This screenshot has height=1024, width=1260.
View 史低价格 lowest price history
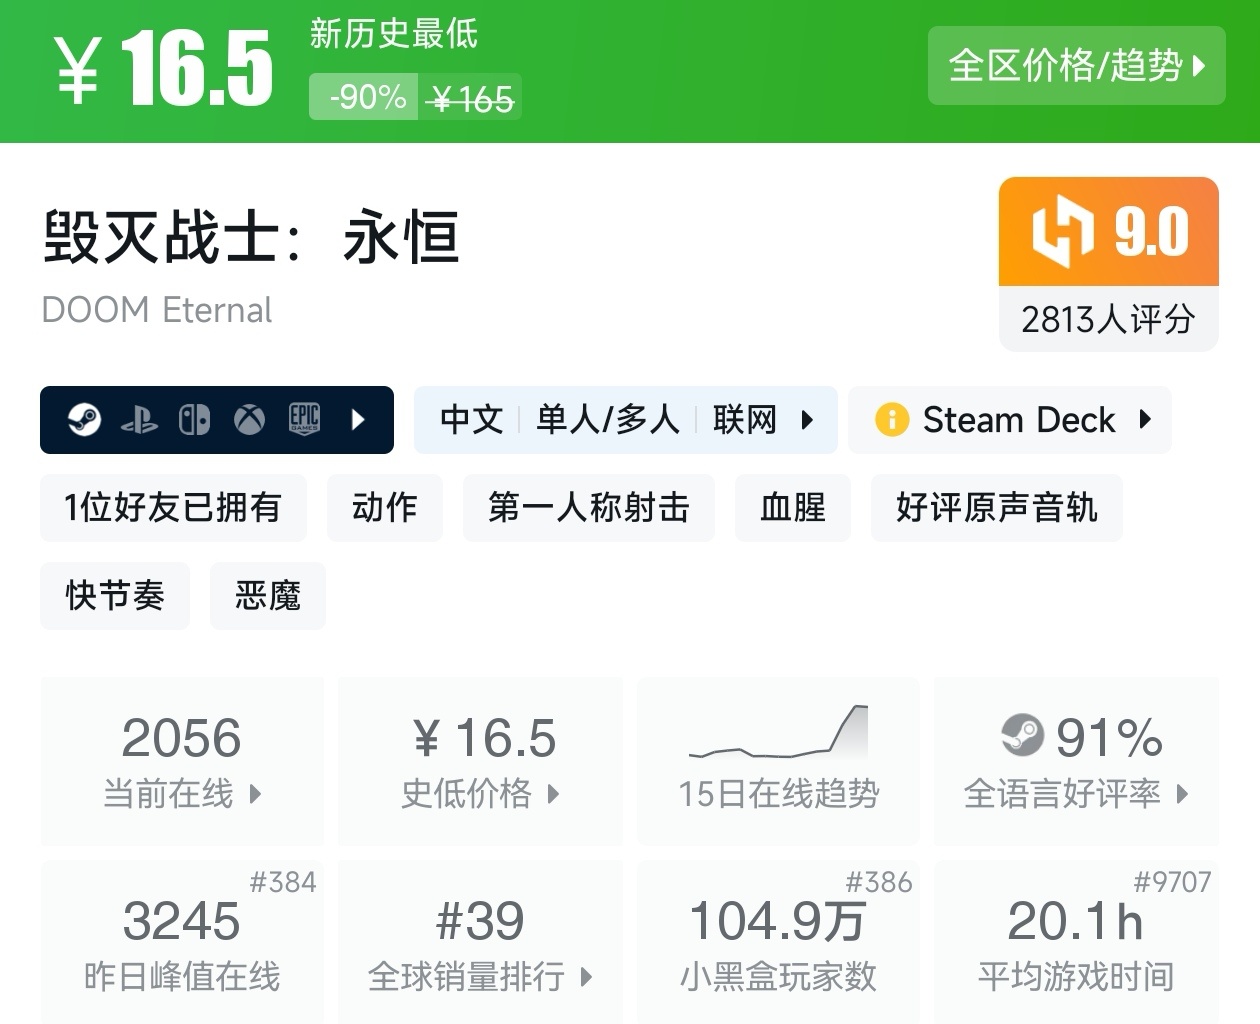(480, 762)
